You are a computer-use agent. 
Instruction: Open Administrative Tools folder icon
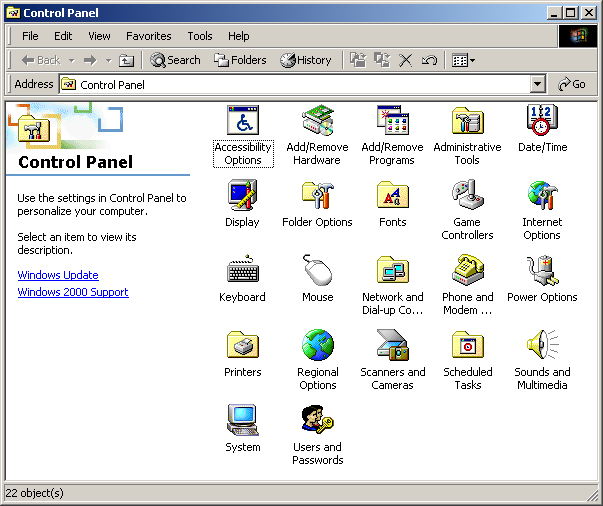point(468,120)
